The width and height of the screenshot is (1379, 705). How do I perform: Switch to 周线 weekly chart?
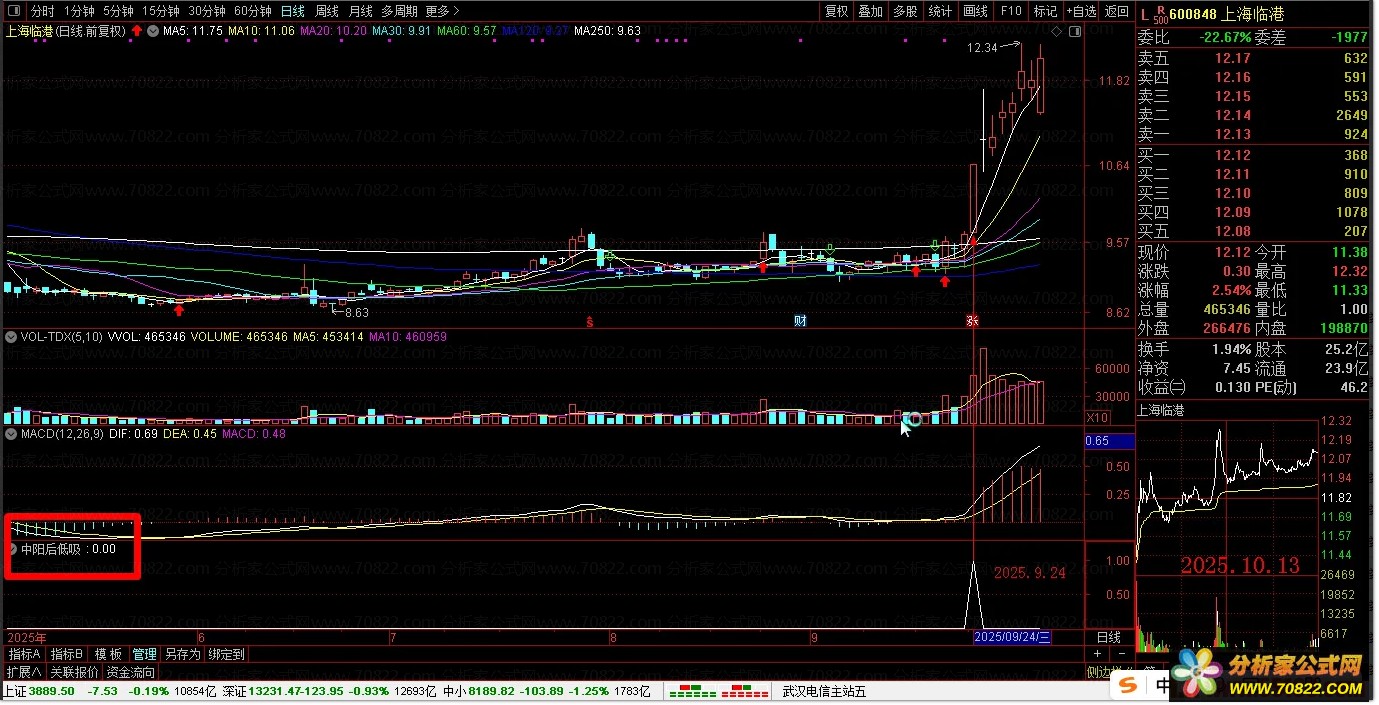coord(326,11)
